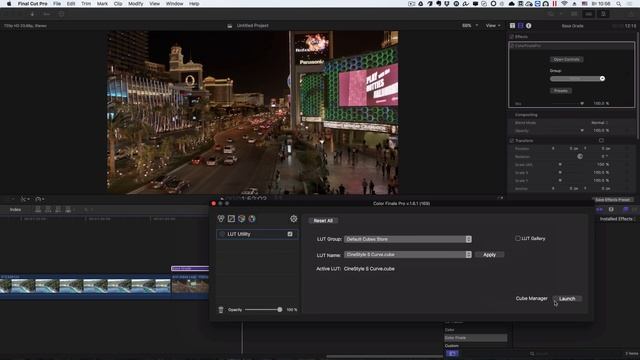Click append clip edit icon
Viewport: 640px width, 360px height.
(x=58, y=210)
